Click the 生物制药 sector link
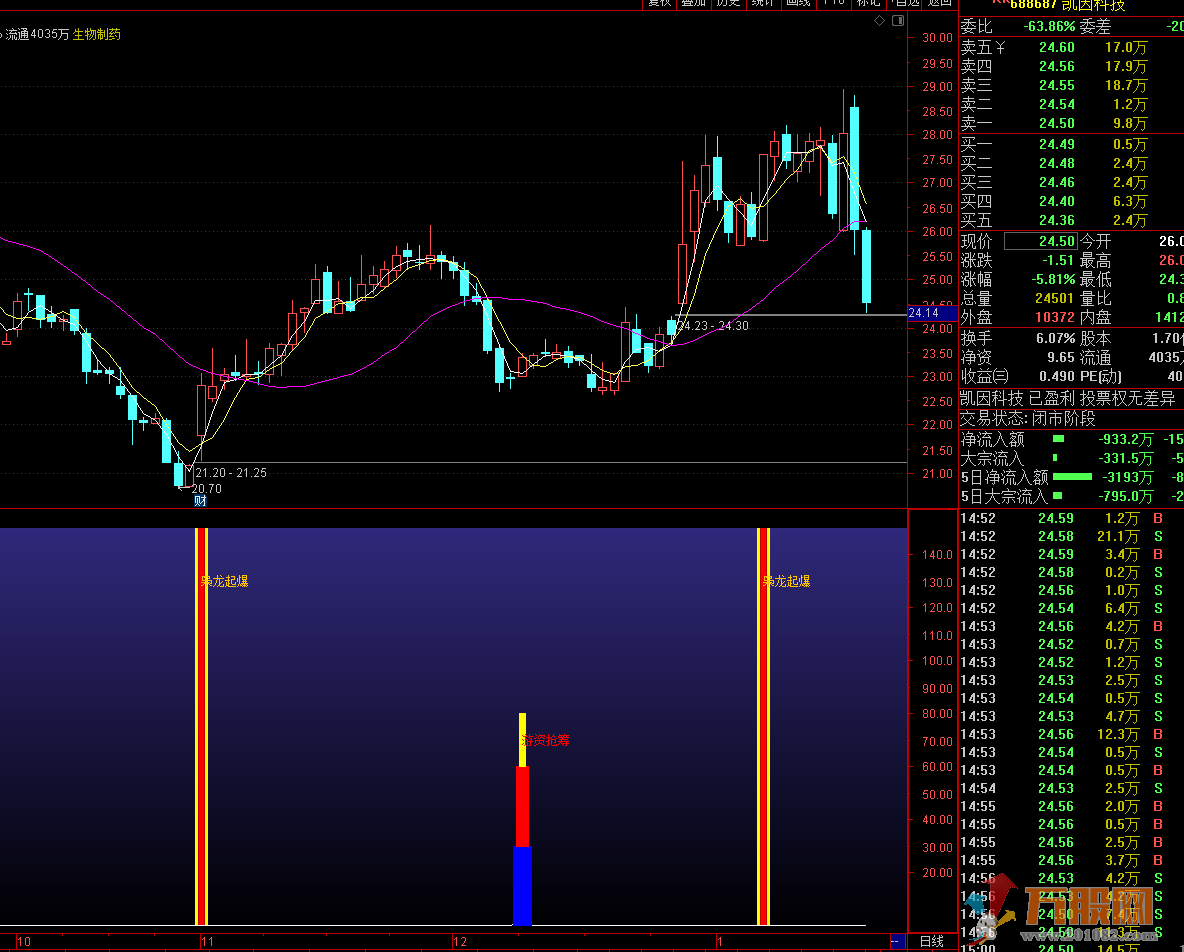1184x952 pixels. (97, 35)
